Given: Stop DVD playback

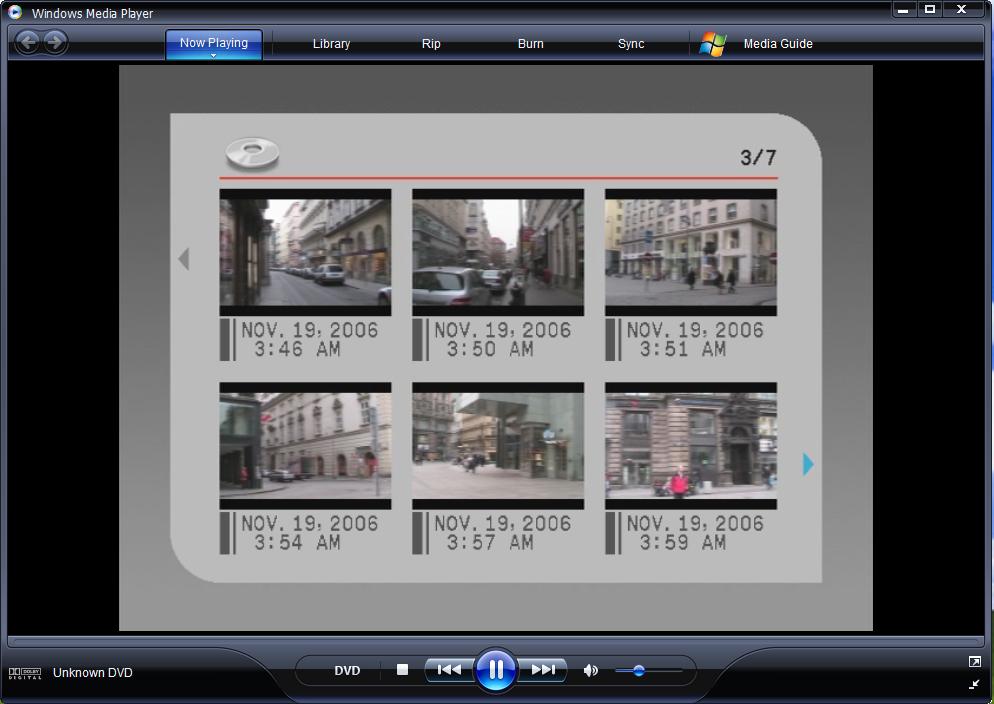Looking at the screenshot, I should [402, 670].
